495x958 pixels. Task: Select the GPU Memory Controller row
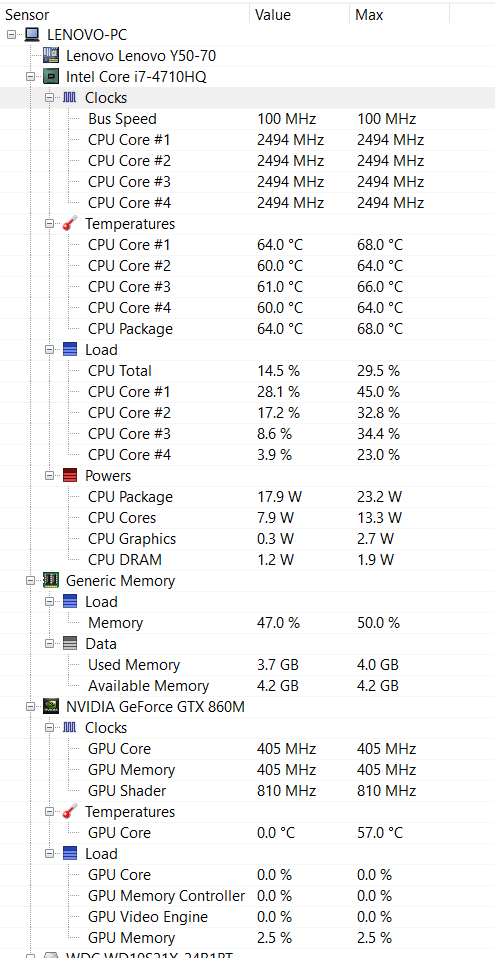point(248,896)
